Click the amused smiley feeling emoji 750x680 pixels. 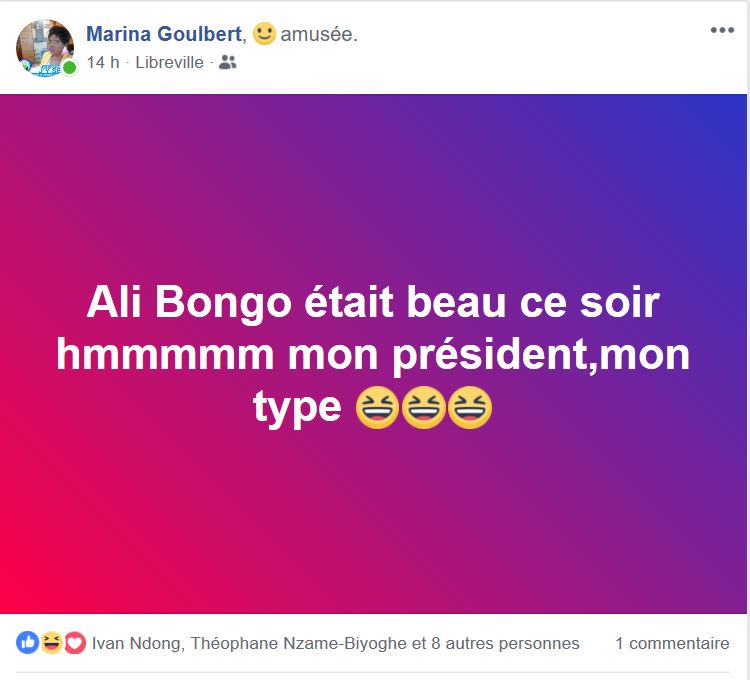264,34
